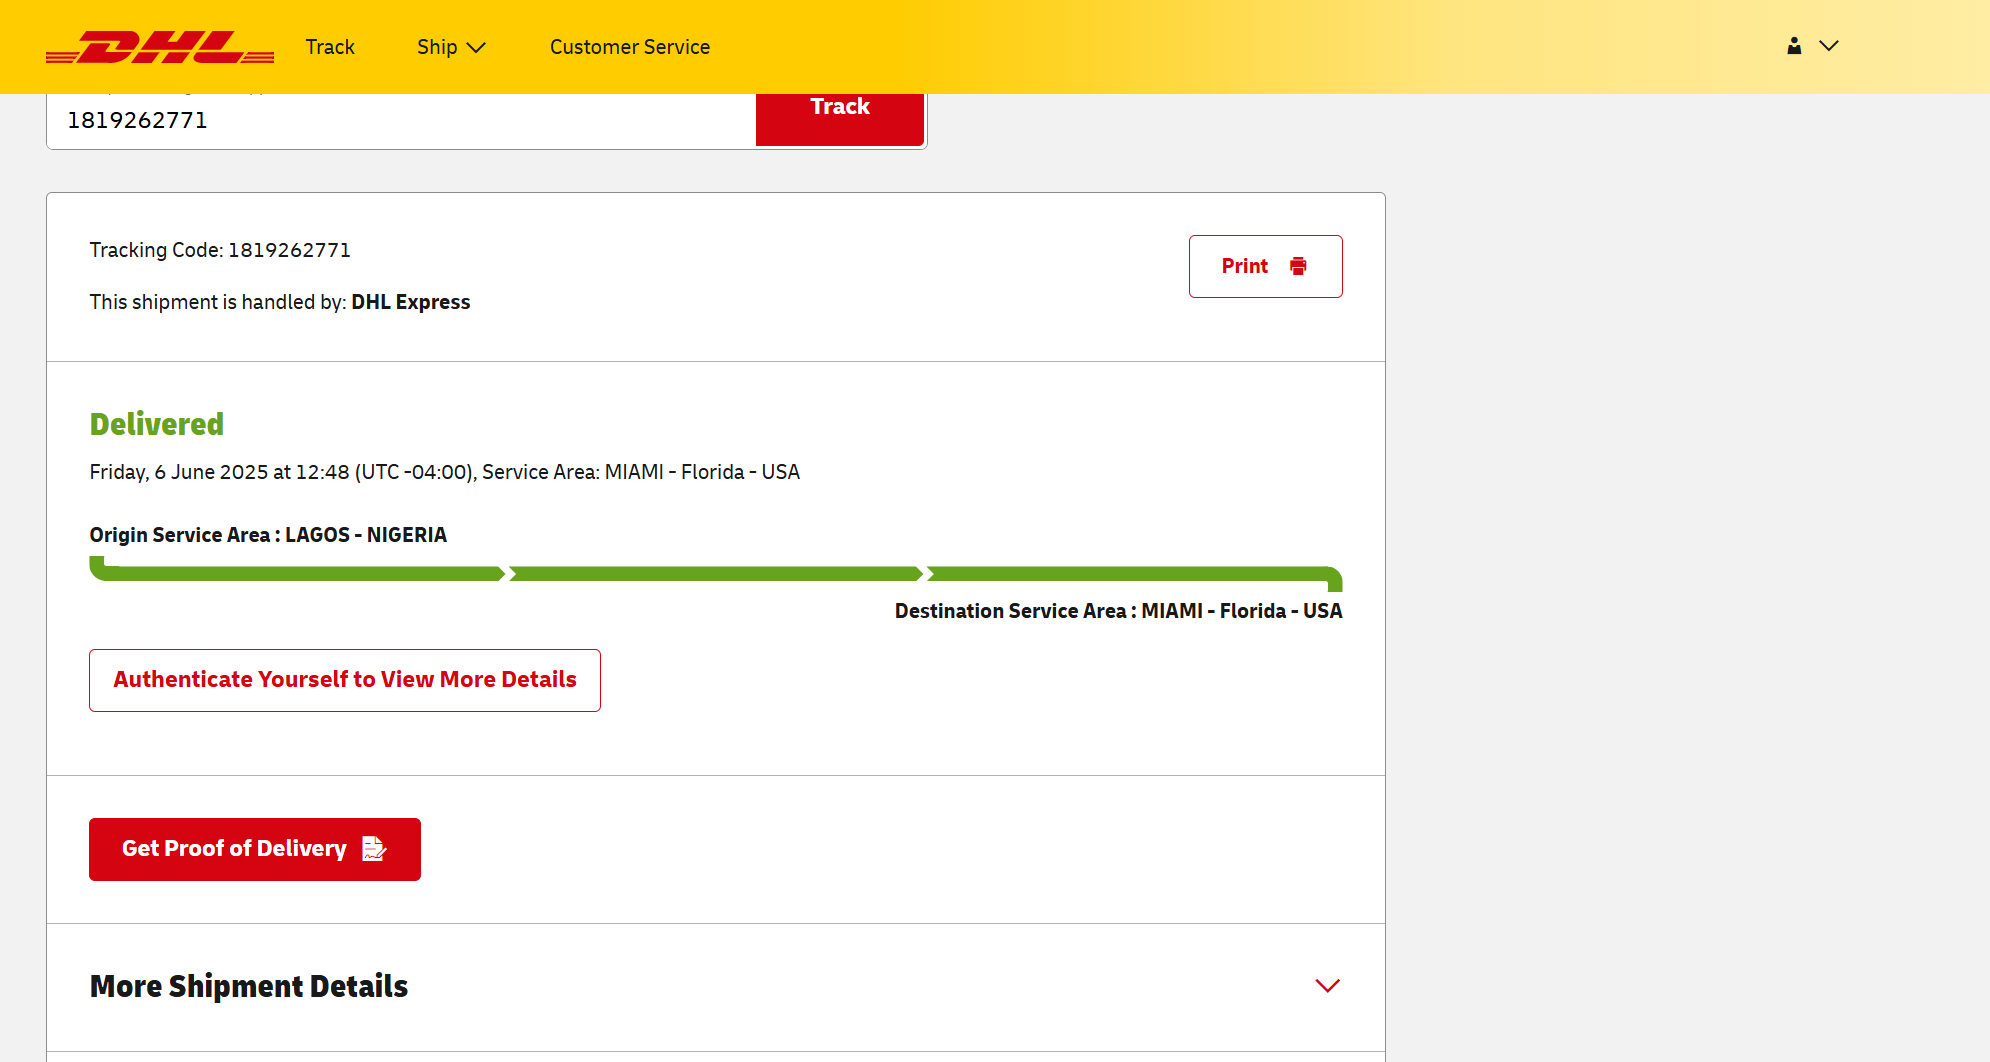
Task: Click Get Proof of Delivery button
Action: (255, 849)
